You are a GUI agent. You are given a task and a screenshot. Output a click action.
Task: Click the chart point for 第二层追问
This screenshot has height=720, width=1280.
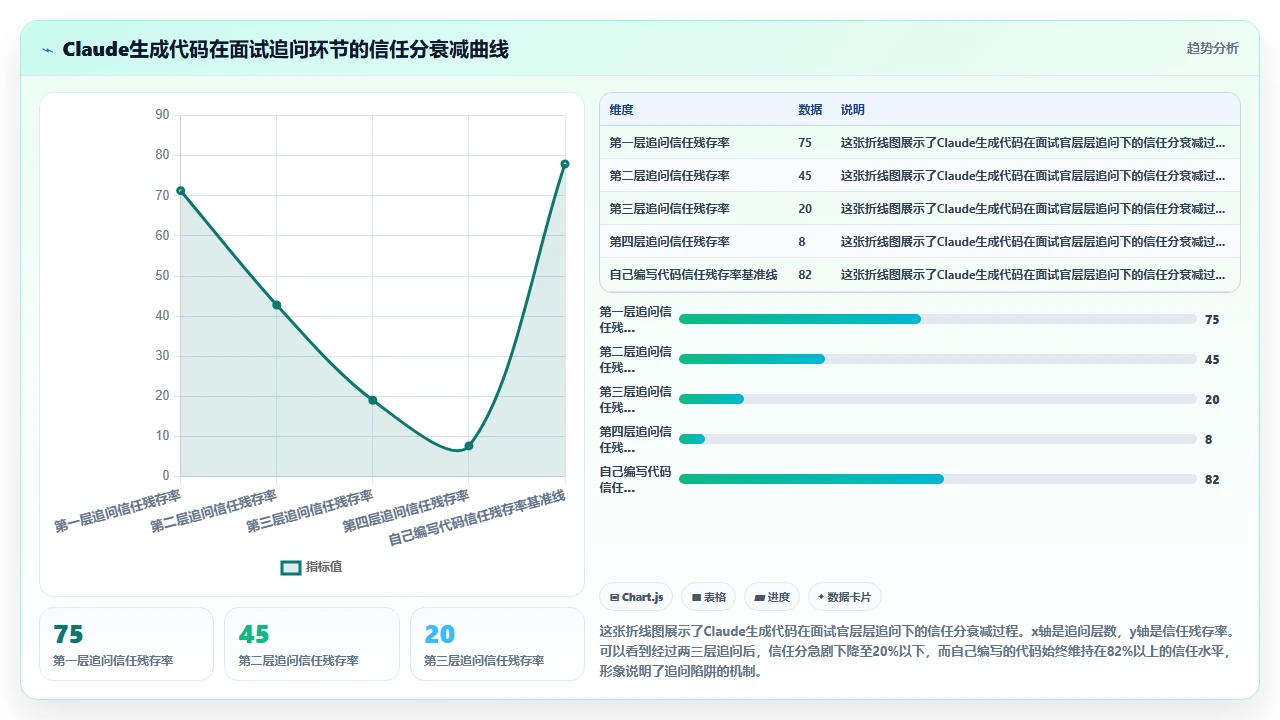(x=277, y=305)
